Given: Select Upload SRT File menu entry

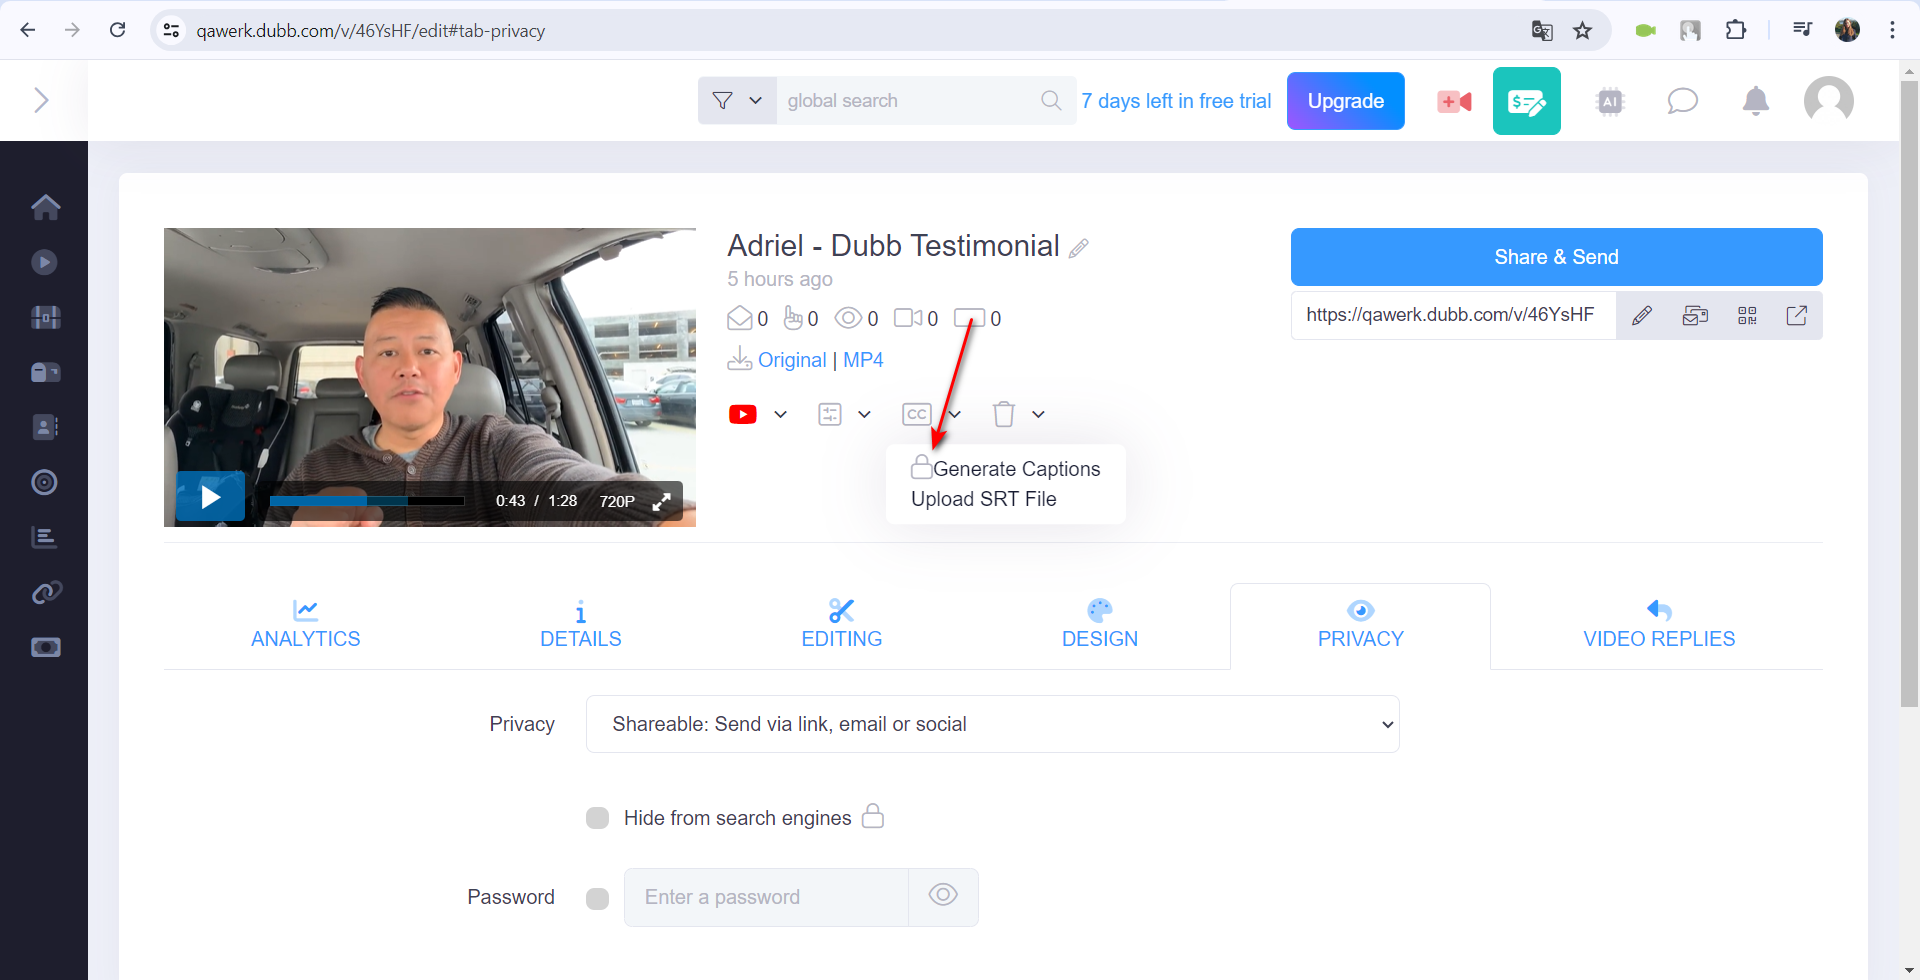Looking at the screenshot, I should click(x=984, y=499).
